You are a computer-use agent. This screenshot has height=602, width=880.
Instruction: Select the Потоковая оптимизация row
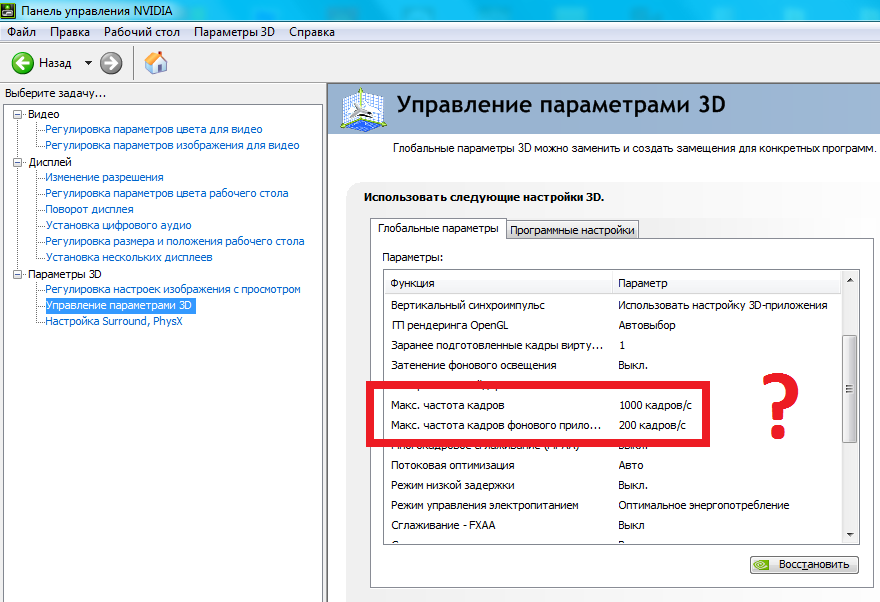pos(613,465)
